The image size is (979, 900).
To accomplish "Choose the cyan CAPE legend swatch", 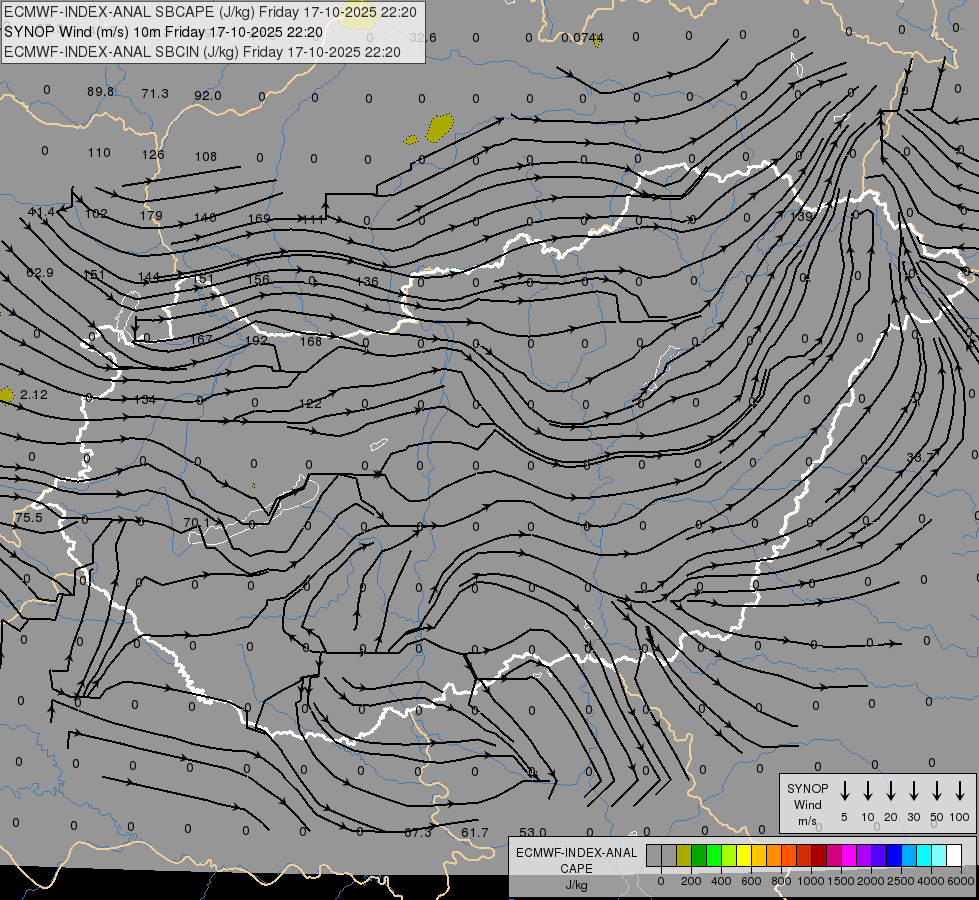I will click(924, 856).
